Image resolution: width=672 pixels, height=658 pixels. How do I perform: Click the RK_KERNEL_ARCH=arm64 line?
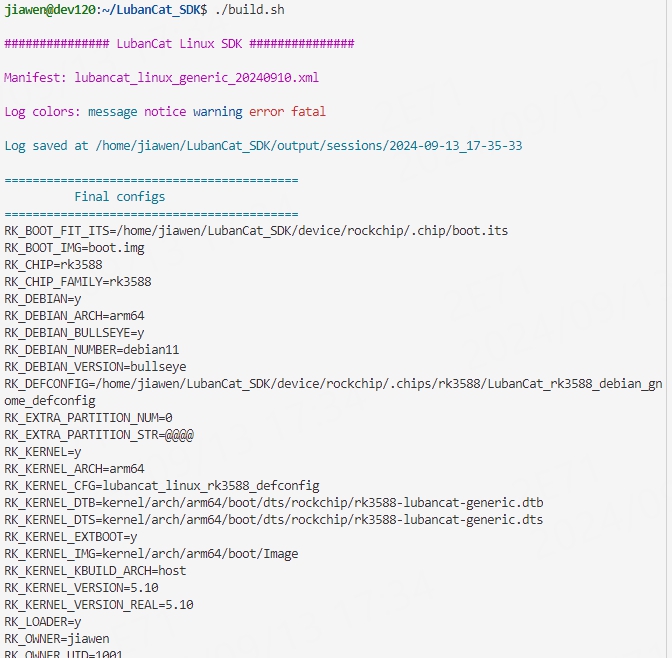(75, 469)
